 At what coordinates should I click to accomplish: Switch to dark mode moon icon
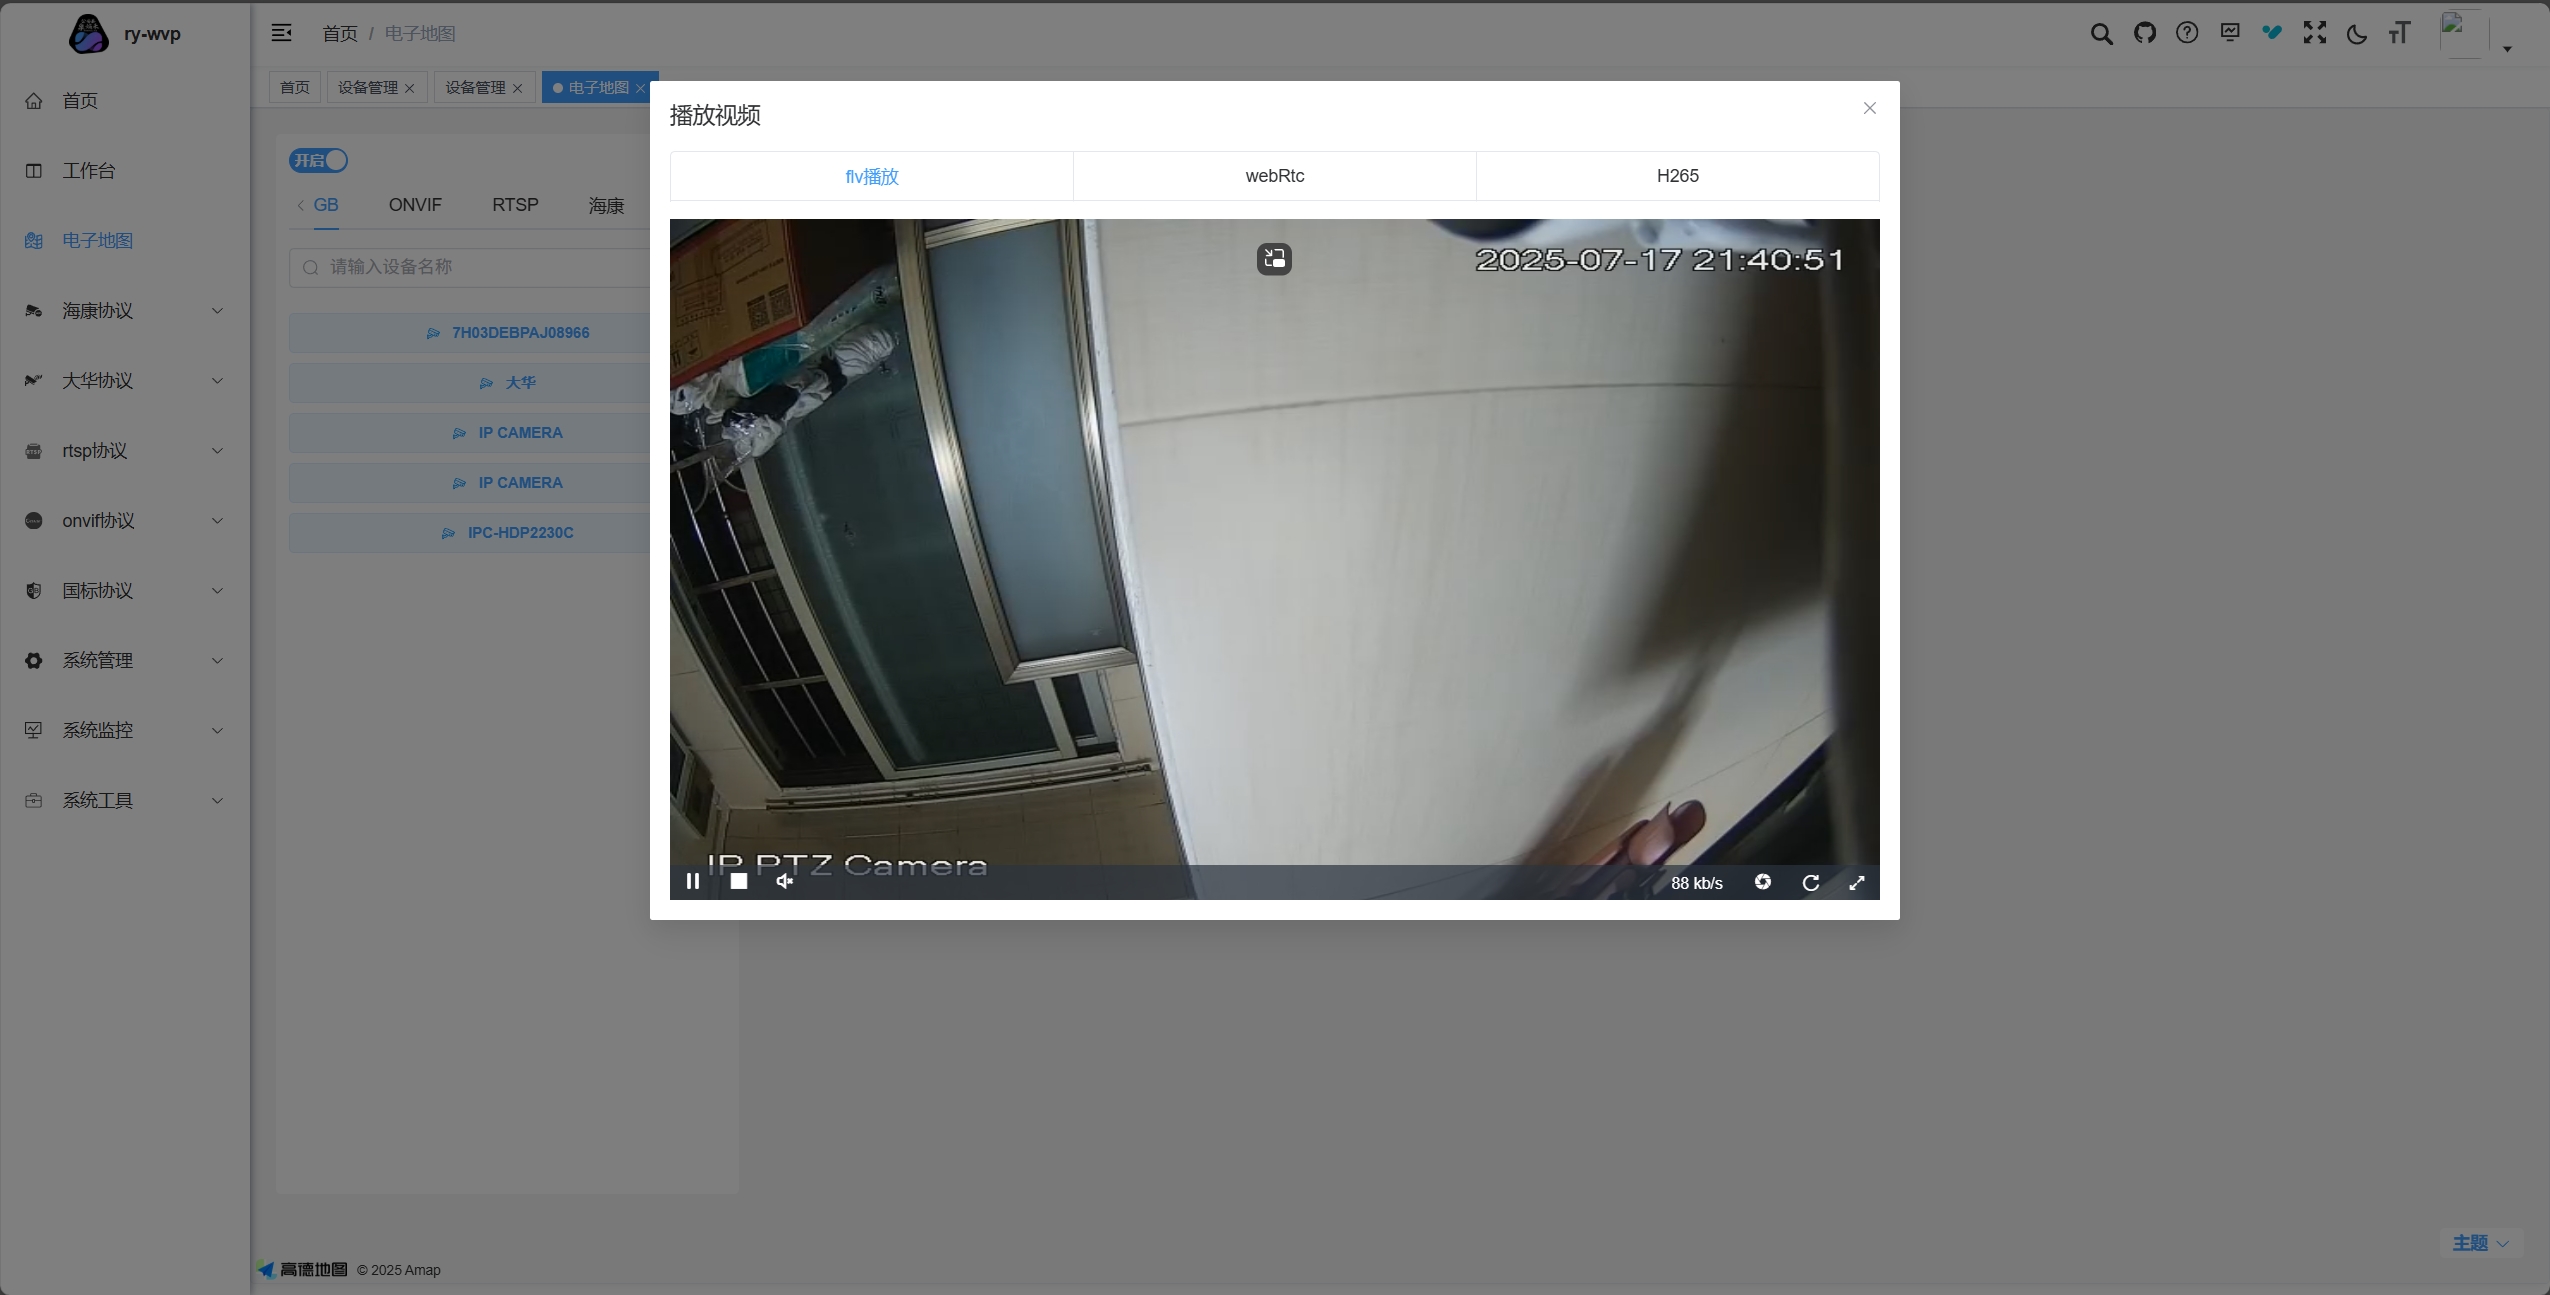[2356, 34]
